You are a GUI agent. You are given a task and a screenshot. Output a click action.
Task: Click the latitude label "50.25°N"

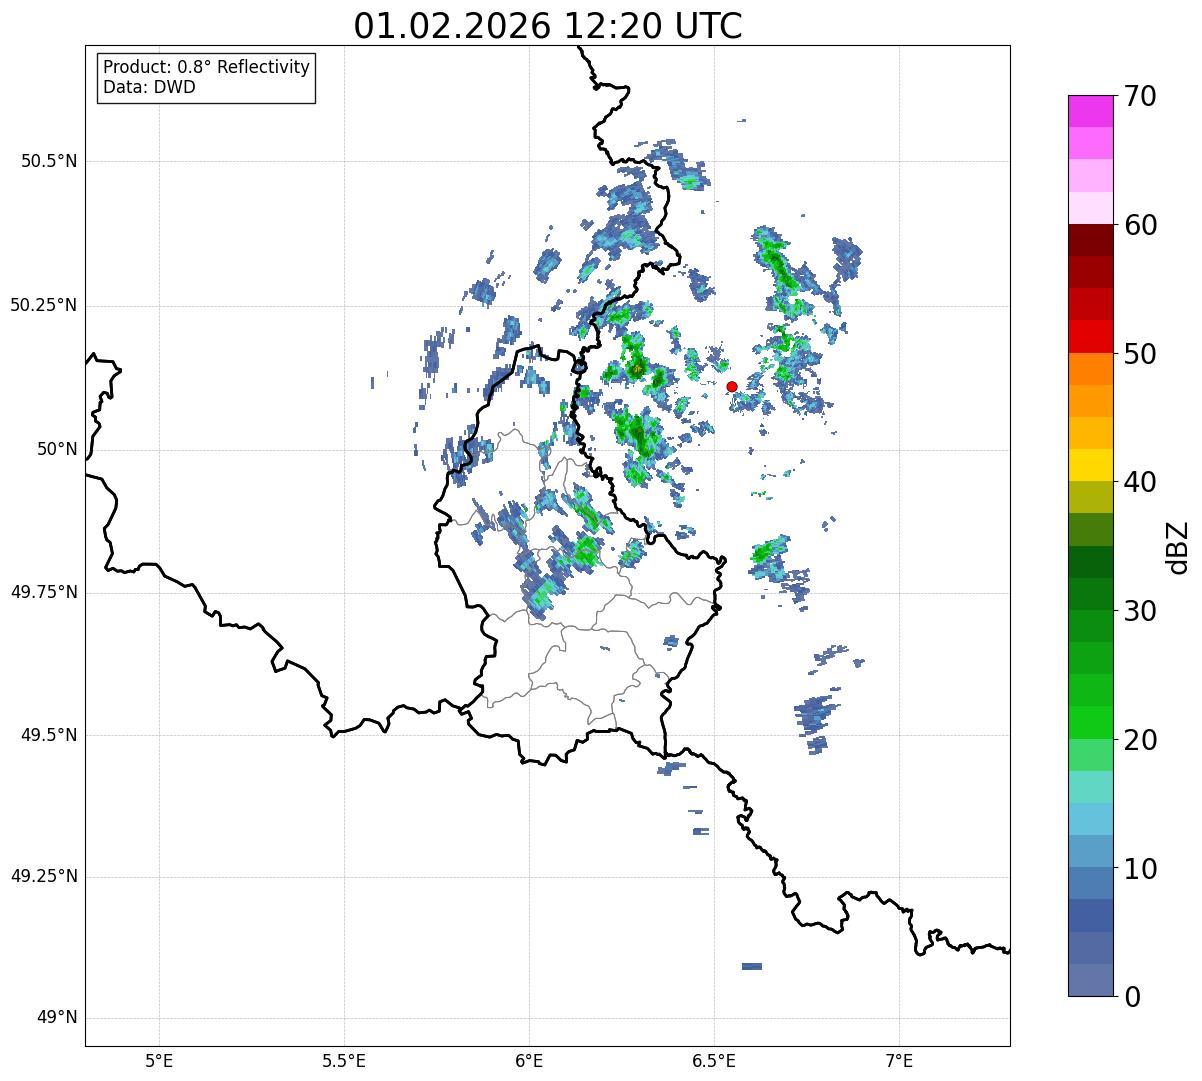click(43, 305)
